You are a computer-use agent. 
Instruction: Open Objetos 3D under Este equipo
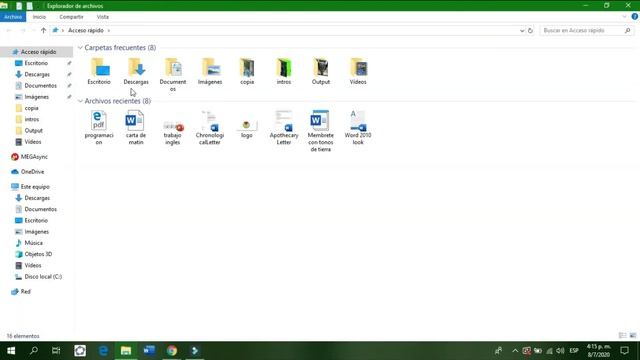click(38, 254)
